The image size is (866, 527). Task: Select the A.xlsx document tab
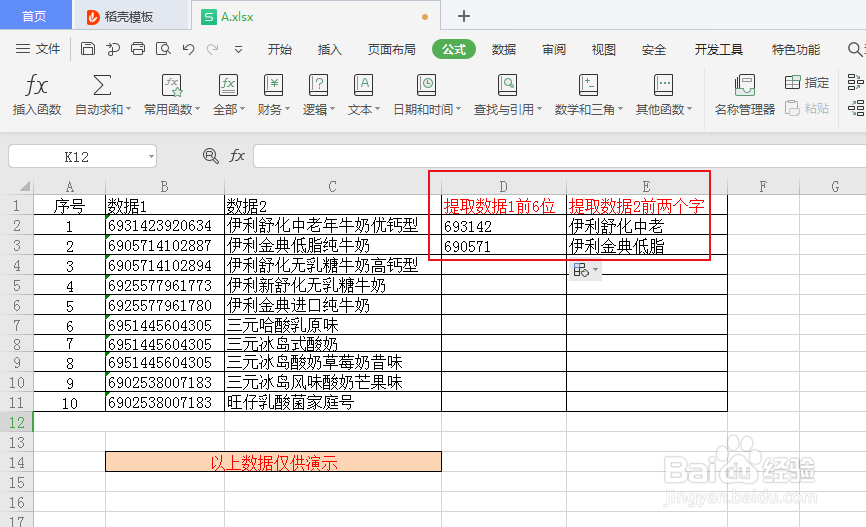(315, 17)
